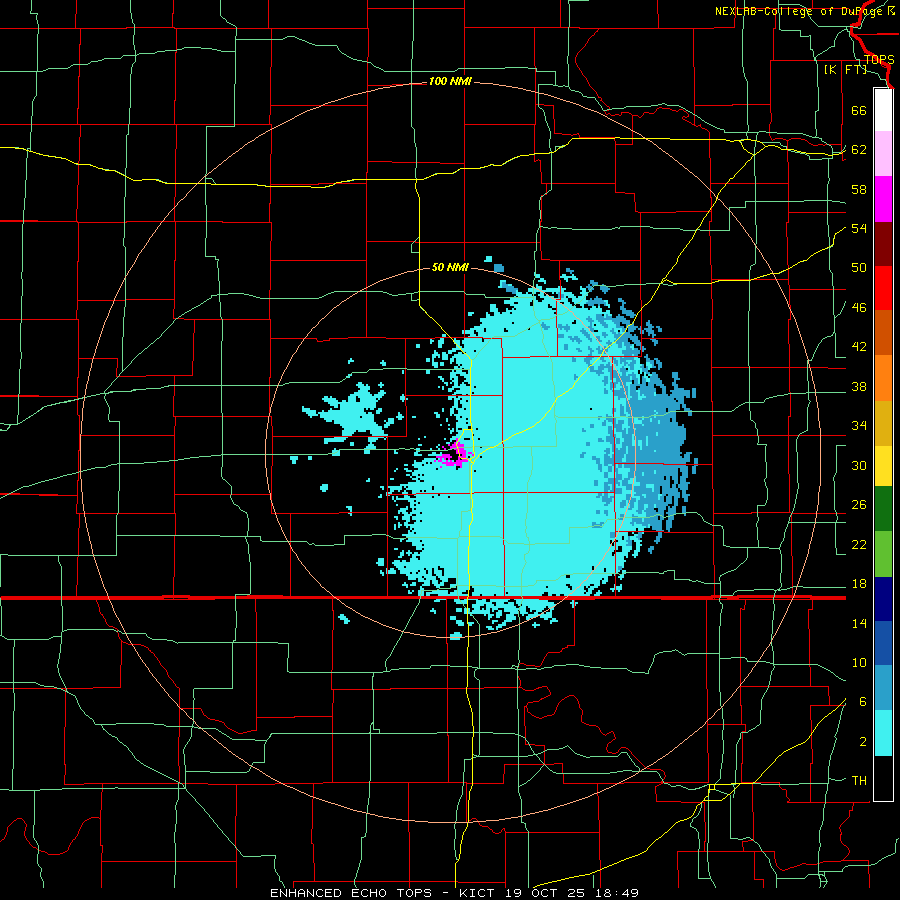Click the 18 legend value
Viewport: 900px width, 900px height.
click(859, 584)
